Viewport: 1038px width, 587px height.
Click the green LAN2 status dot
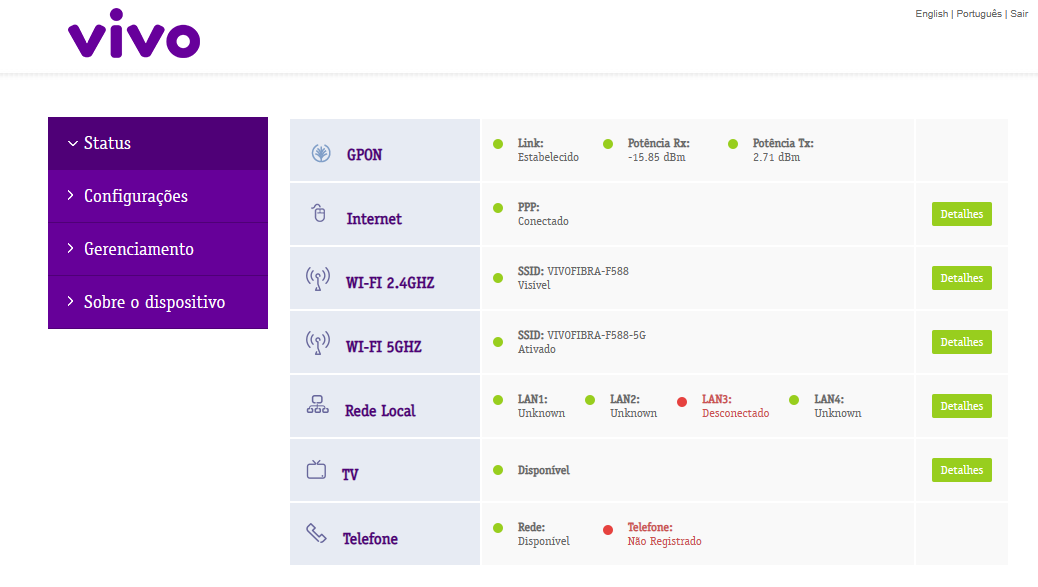pos(590,400)
